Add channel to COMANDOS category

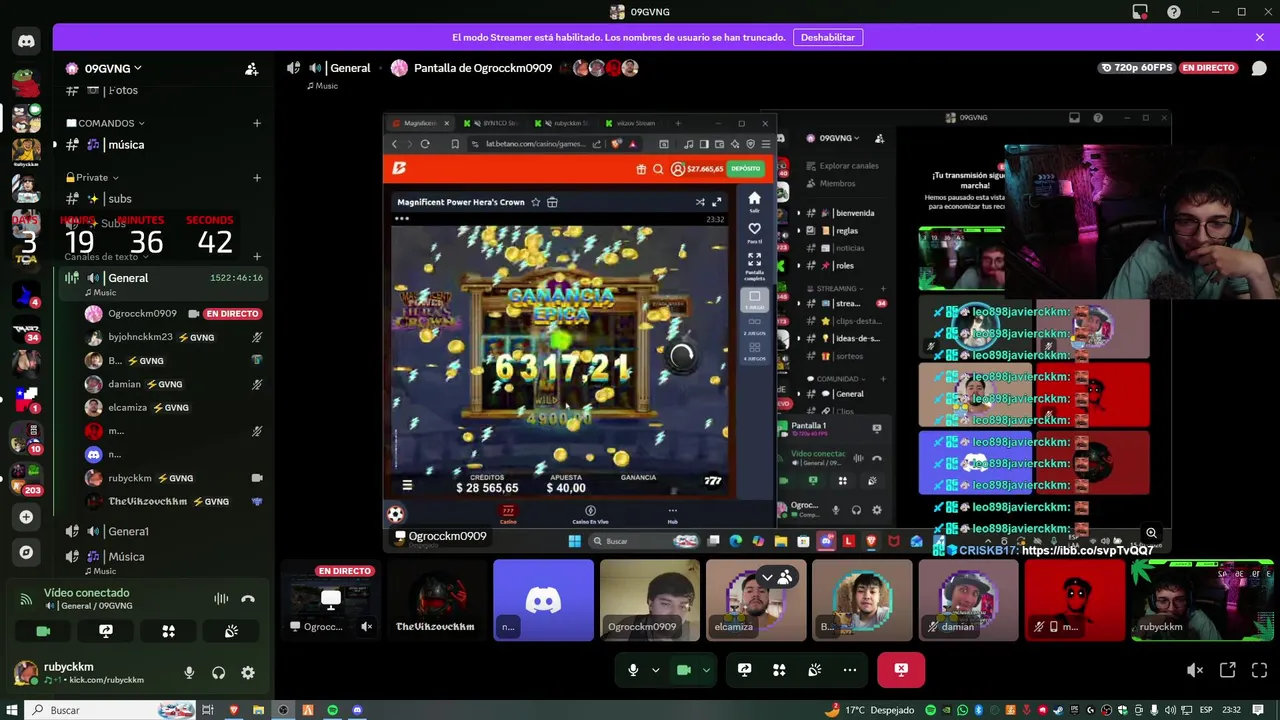coord(257,123)
